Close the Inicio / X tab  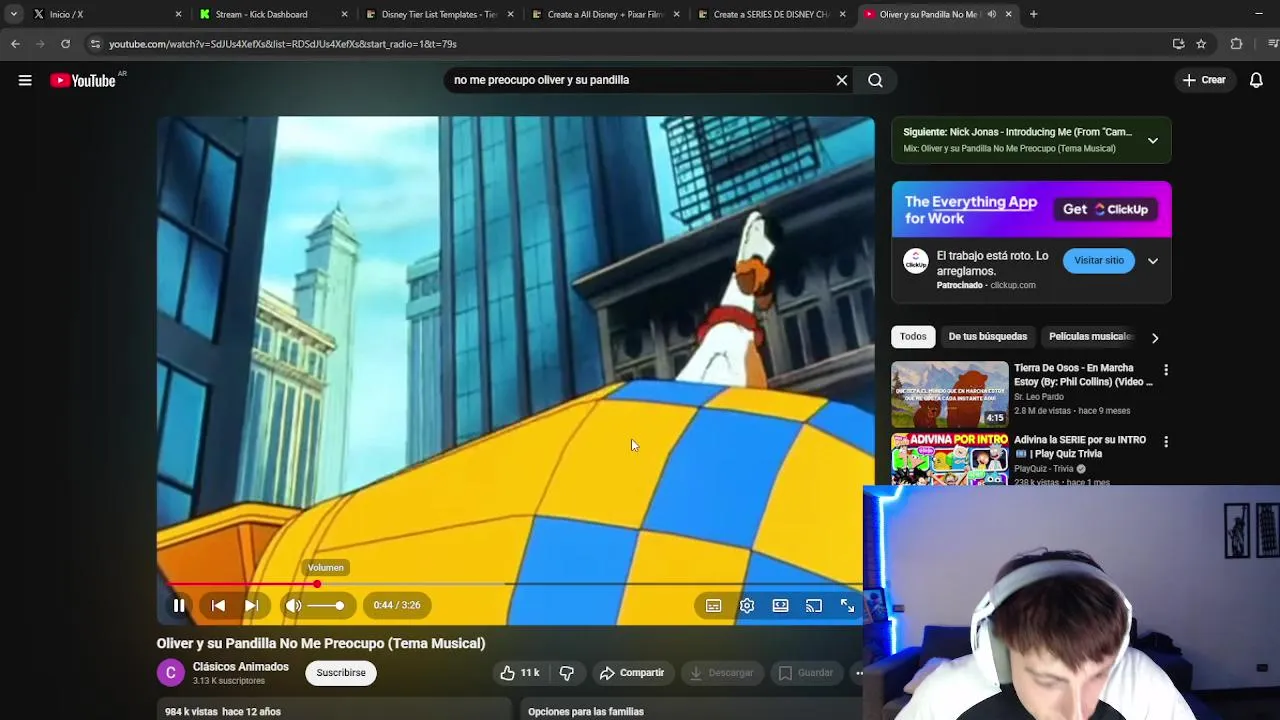(178, 14)
